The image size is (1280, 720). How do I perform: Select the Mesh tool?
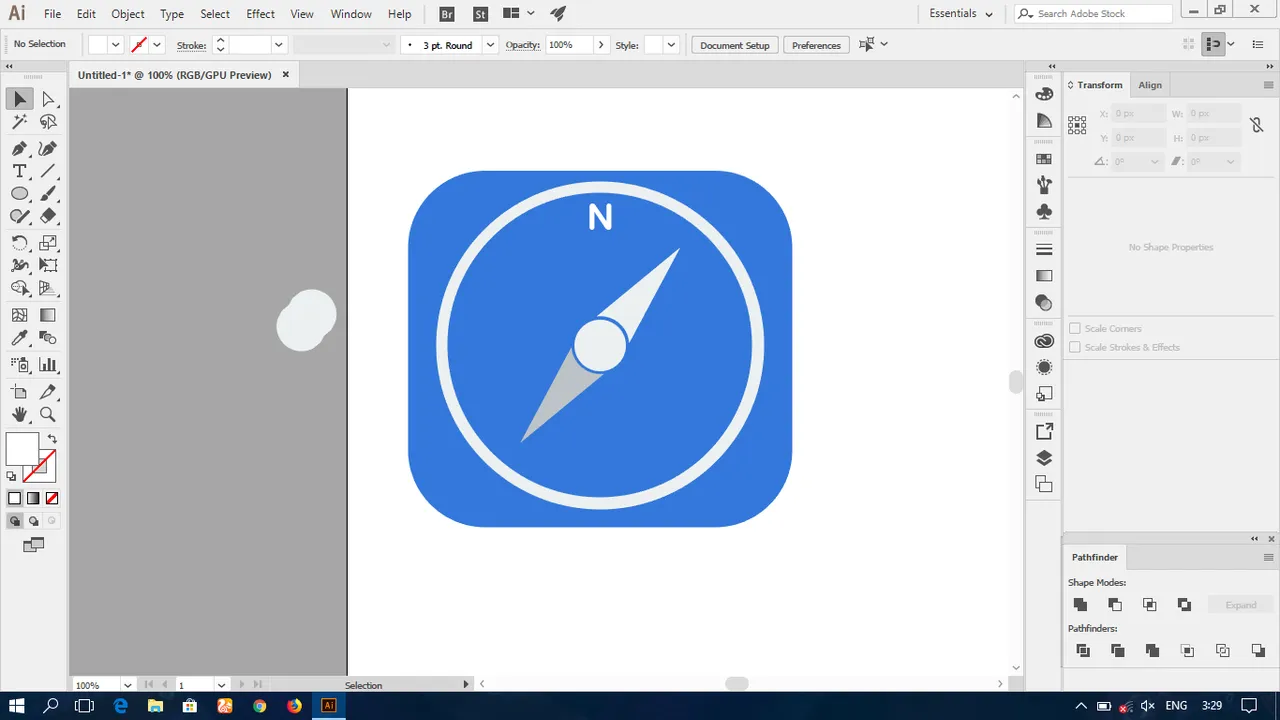[x=19, y=315]
